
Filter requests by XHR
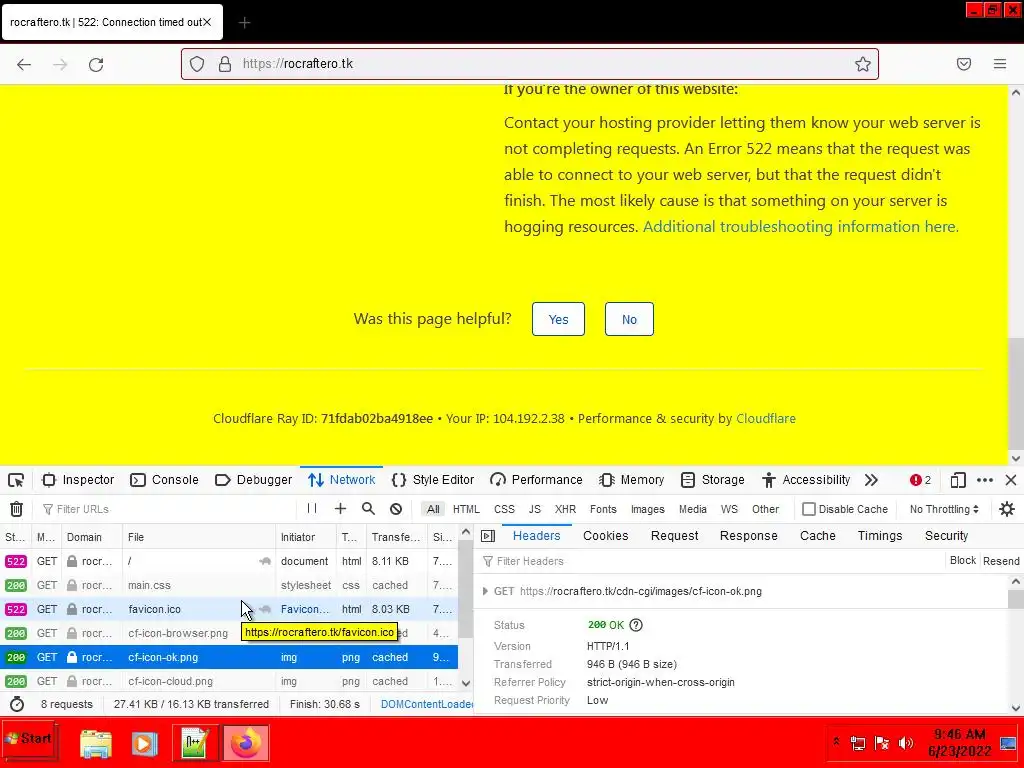566,509
